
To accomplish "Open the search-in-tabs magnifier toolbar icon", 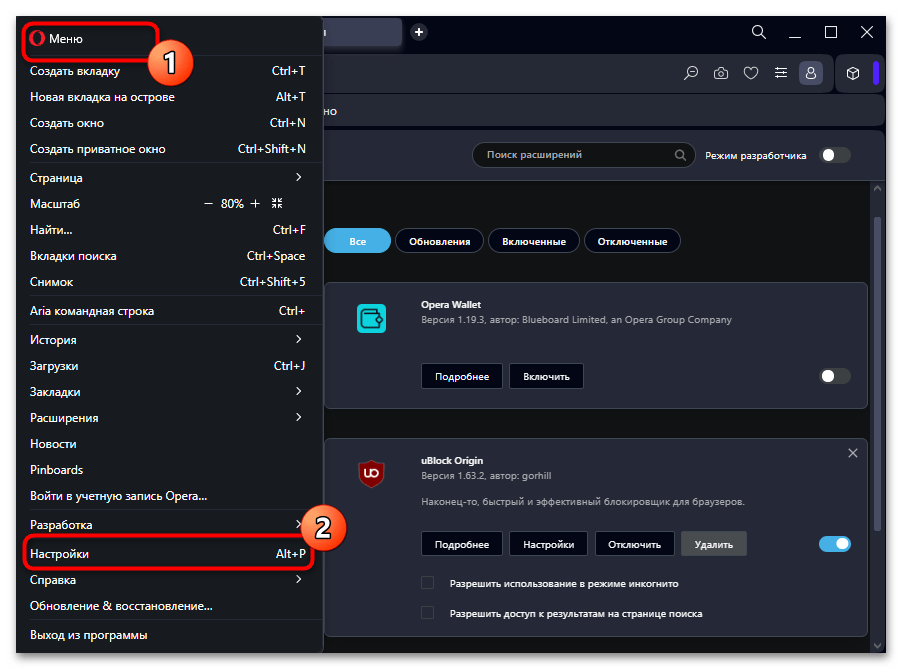I will pos(691,73).
